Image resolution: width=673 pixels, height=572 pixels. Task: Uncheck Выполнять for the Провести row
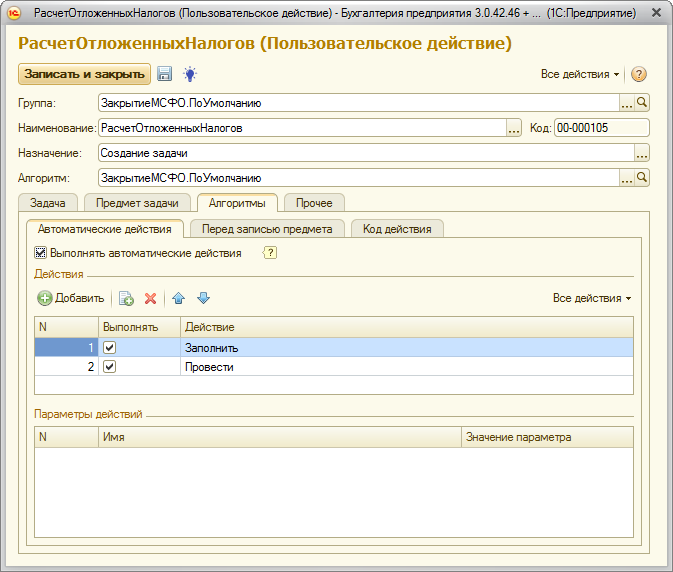pyautogui.click(x=110, y=367)
